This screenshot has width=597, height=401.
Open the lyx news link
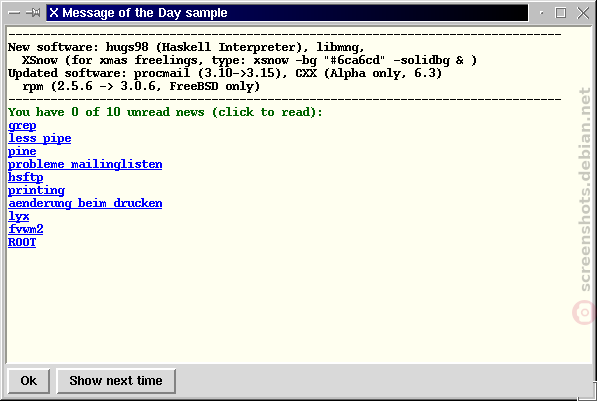point(19,216)
